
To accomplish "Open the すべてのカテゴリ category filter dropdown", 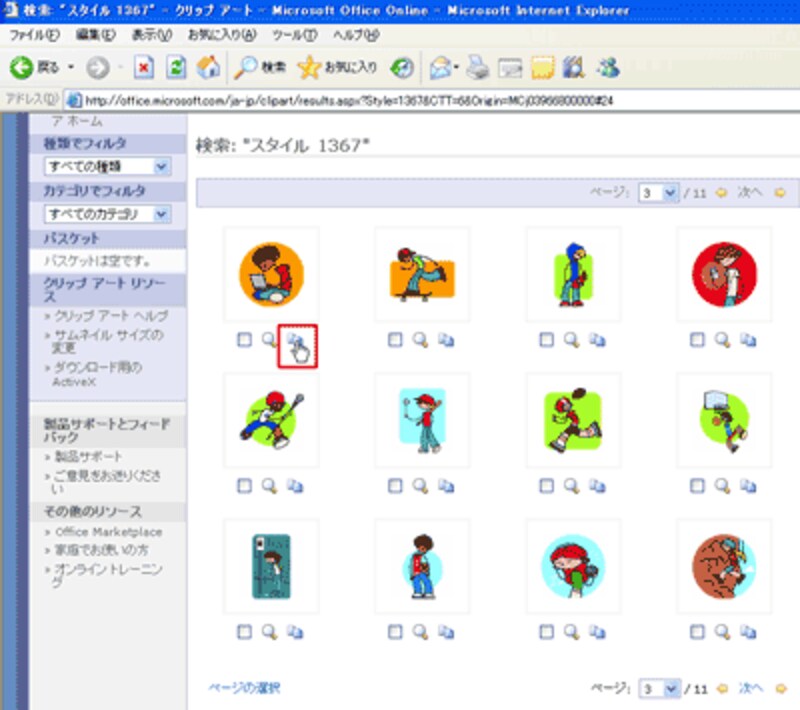I will pos(108,214).
